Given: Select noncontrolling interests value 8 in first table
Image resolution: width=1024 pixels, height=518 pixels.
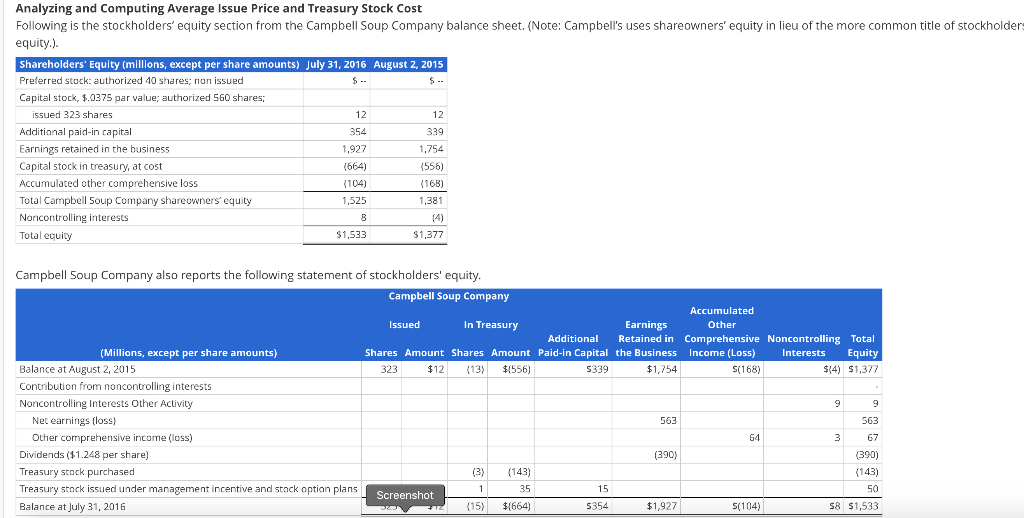Looking at the screenshot, I should (x=363, y=218).
